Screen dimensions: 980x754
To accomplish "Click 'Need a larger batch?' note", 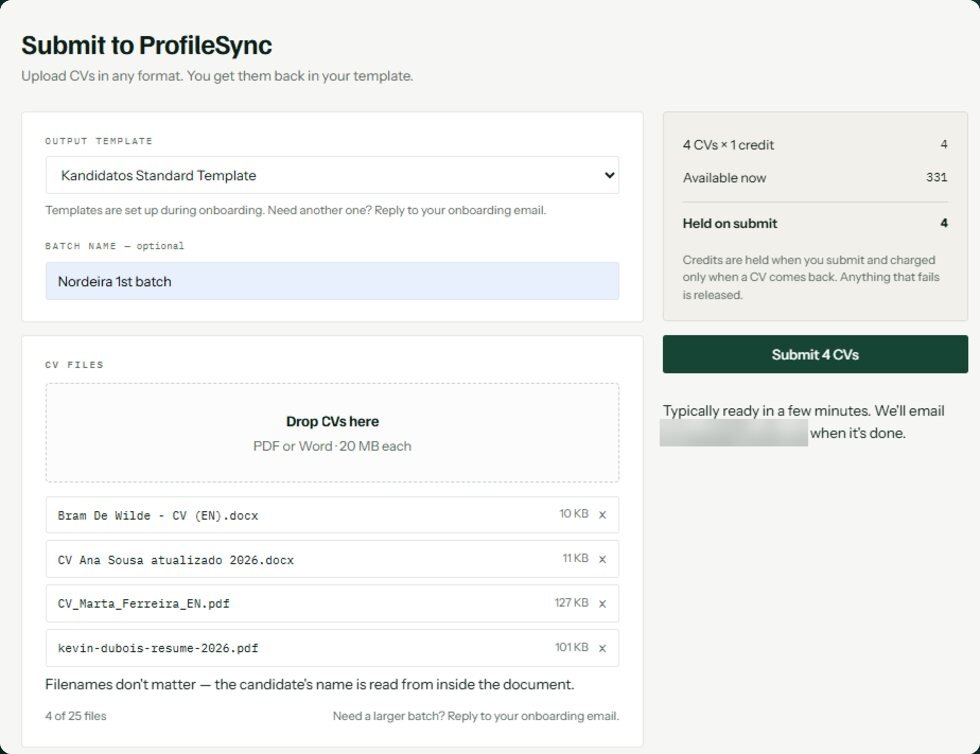I will pyautogui.click(x=476, y=716).
